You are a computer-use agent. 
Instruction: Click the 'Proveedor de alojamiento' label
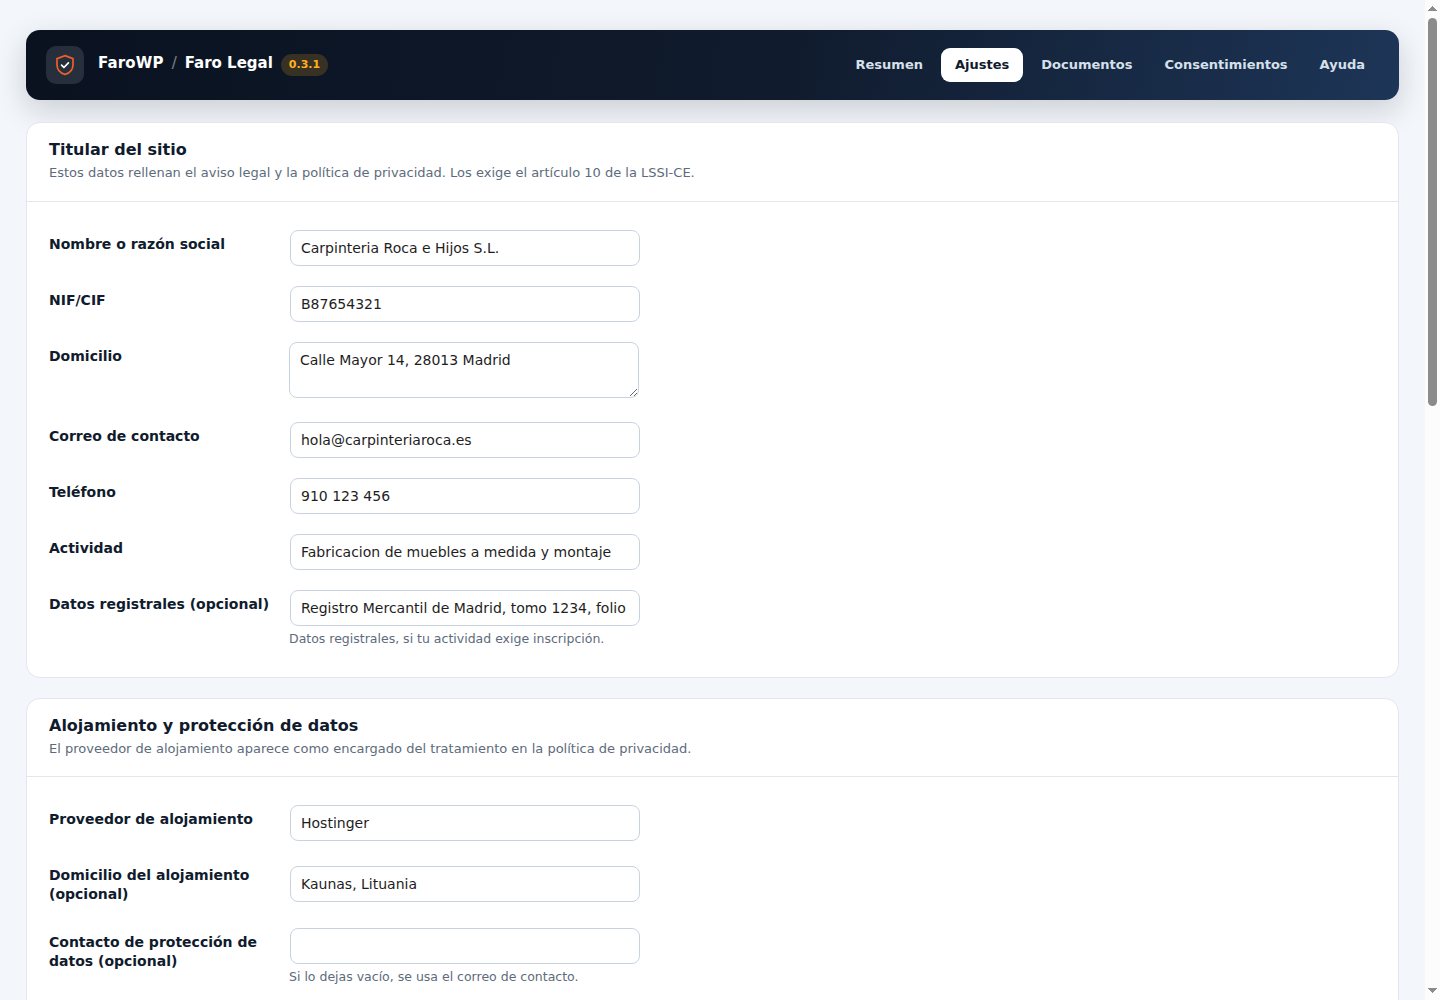pyautogui.click(x=151, y=819)
